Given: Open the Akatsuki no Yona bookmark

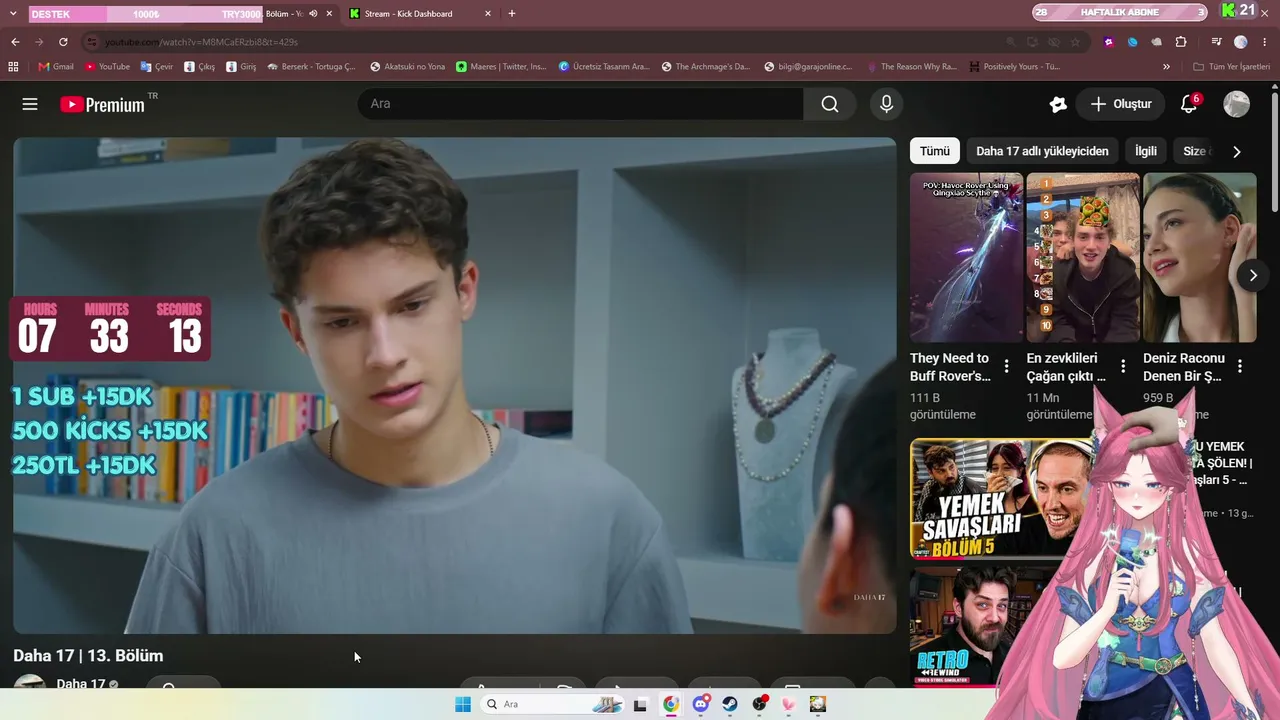Looking at the screenshot, I should [x=407, y=67].
